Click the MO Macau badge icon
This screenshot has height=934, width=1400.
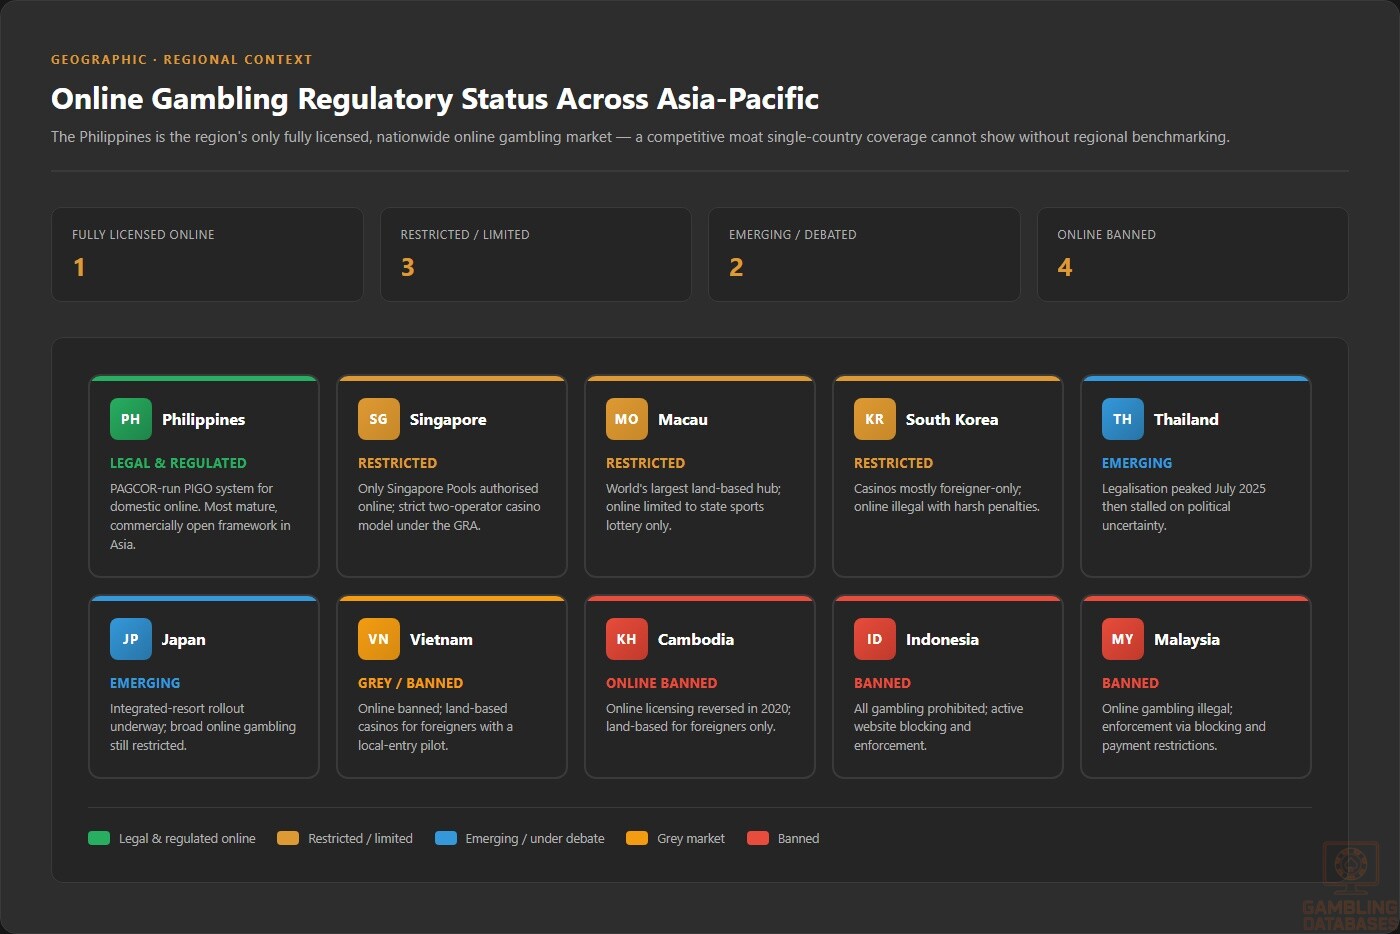[x=626, y=419]
